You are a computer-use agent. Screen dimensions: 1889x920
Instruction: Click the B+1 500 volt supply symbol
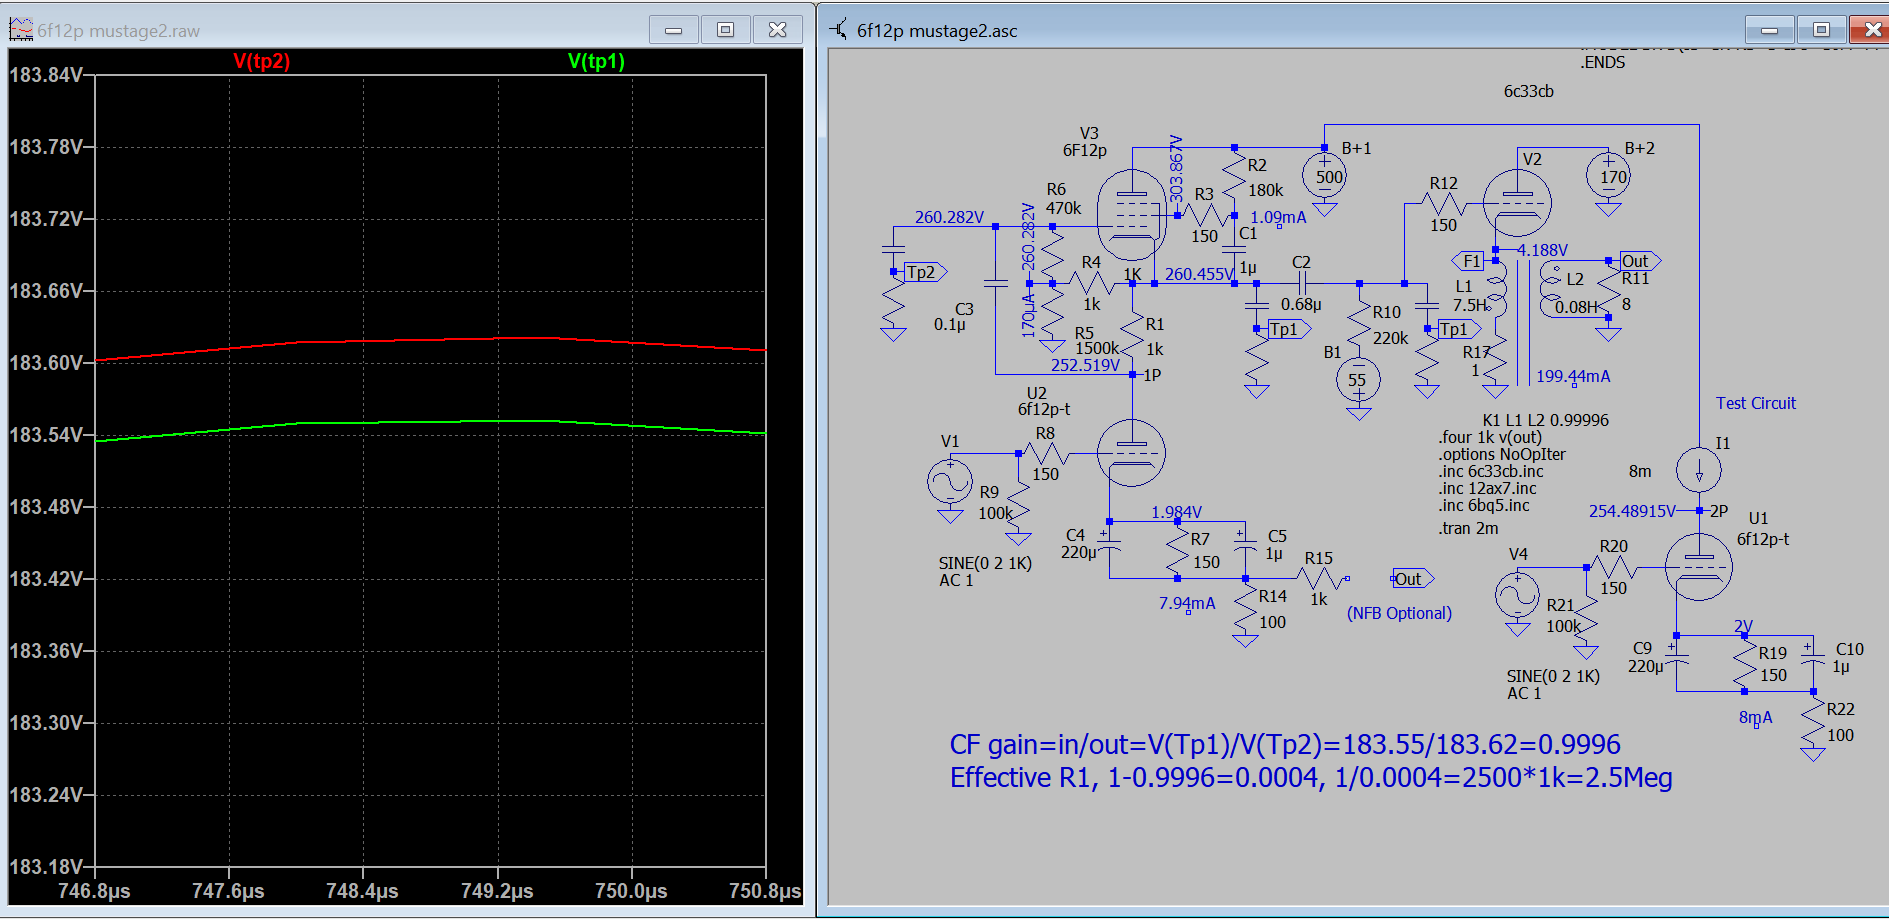tap(1325, 177)
